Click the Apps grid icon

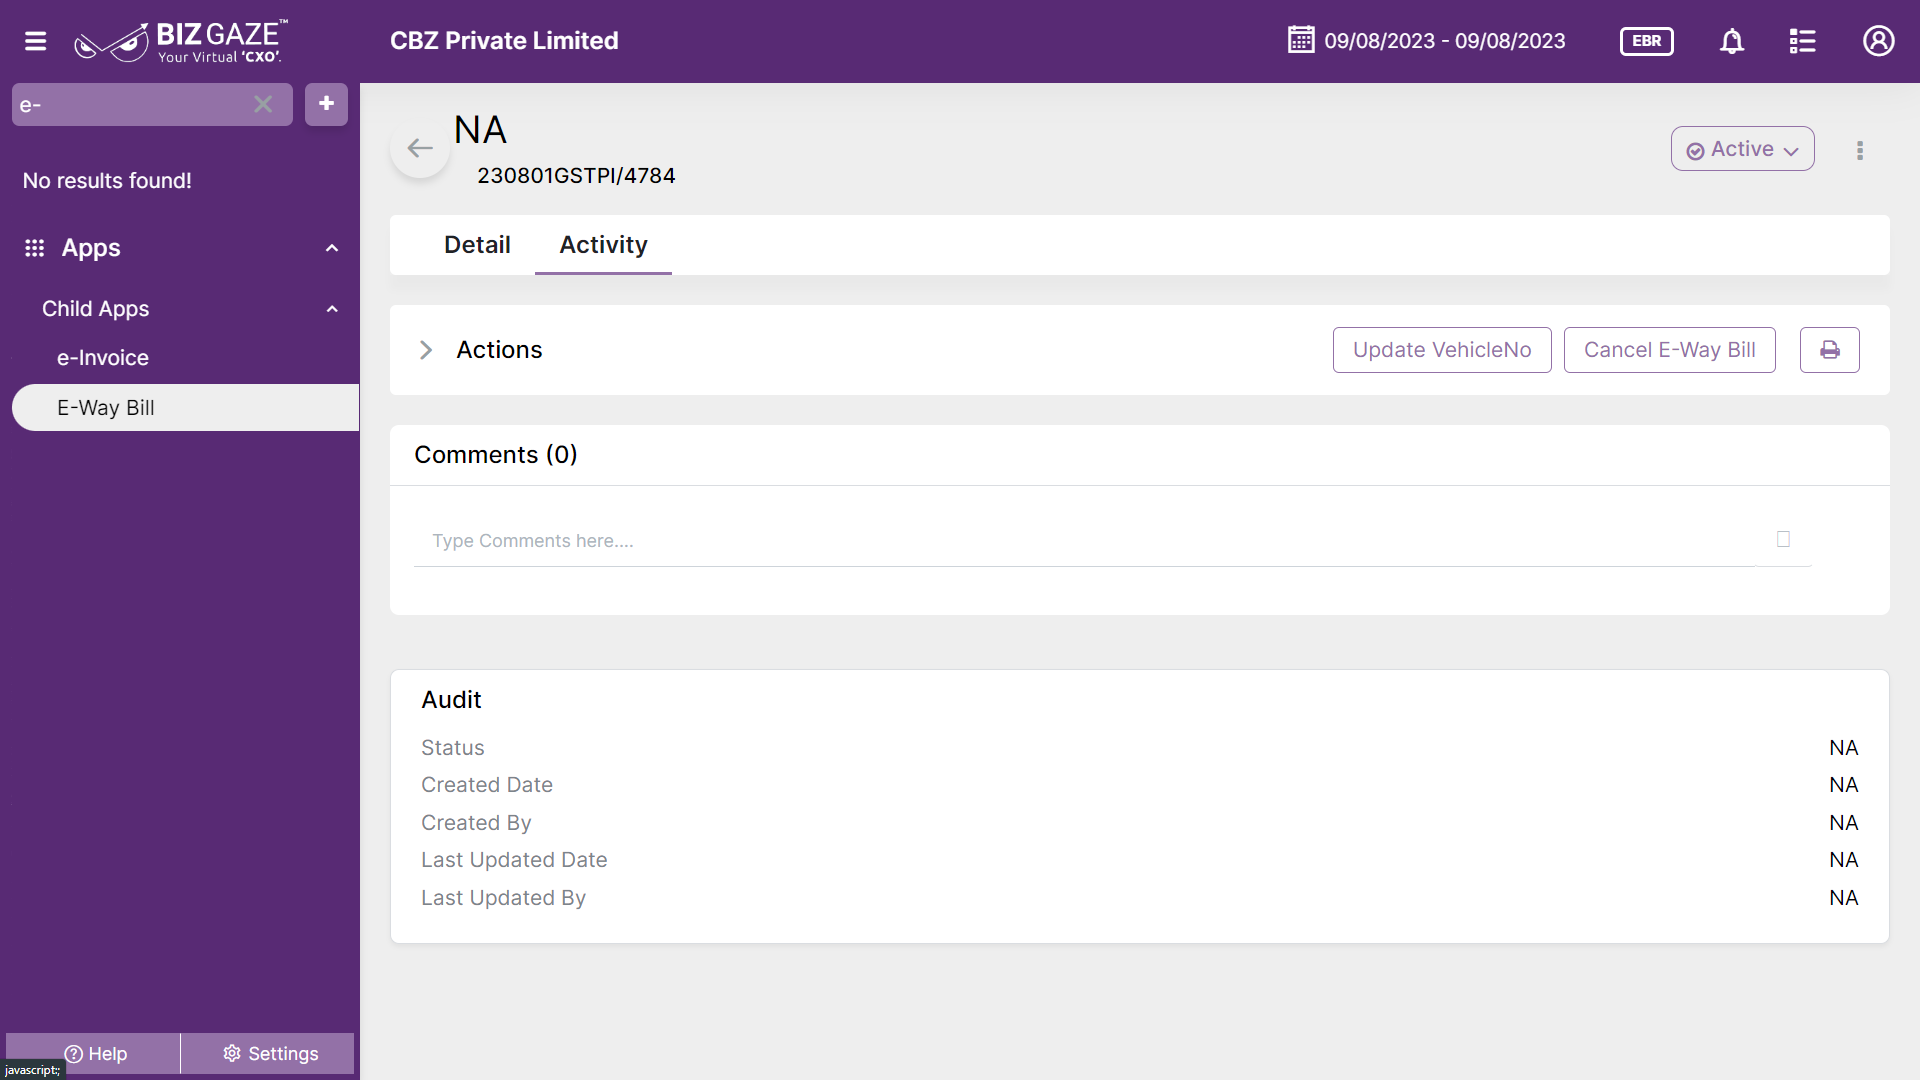point(35,248)
